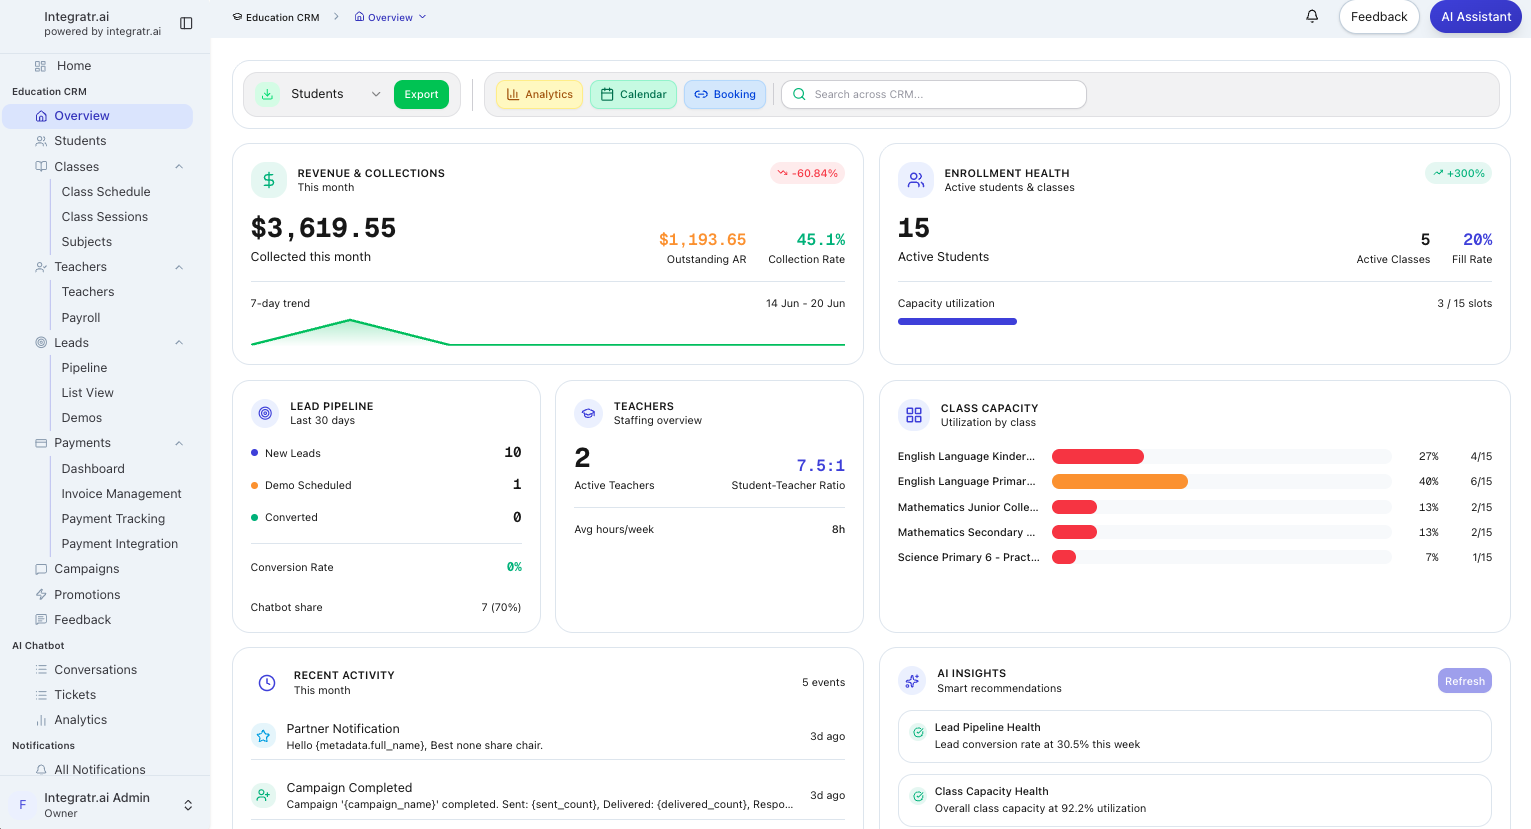Go to Class Sessions page
Viewport: 1531px width, 829px height.
pos(105,217)
